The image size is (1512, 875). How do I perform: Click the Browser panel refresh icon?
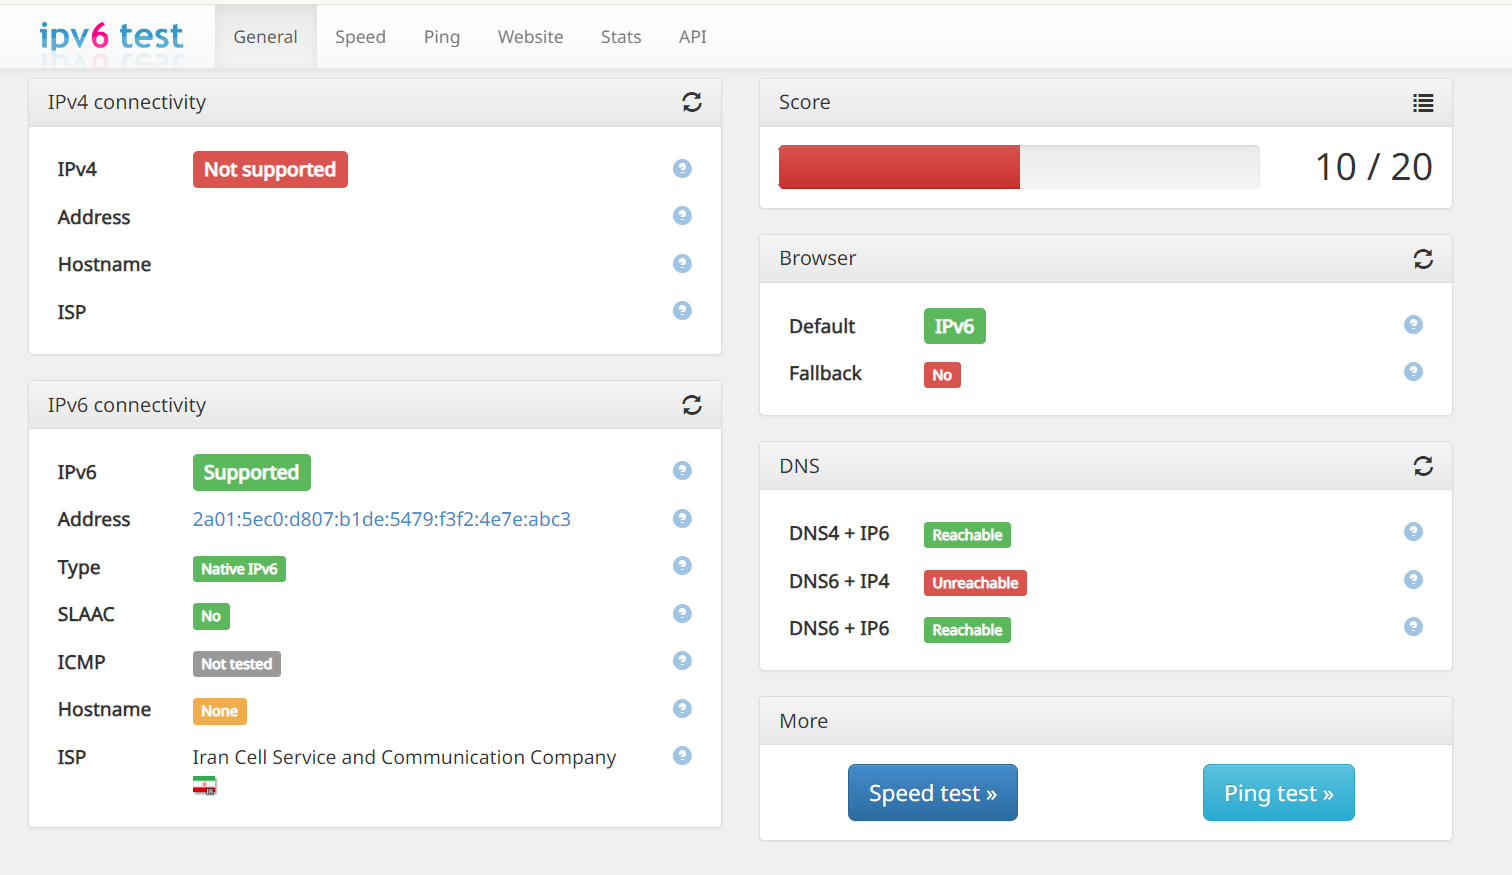[x=1422, y=259]
